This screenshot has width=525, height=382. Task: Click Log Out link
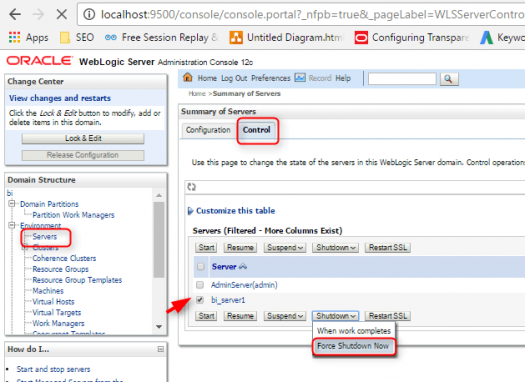point(234,78)
